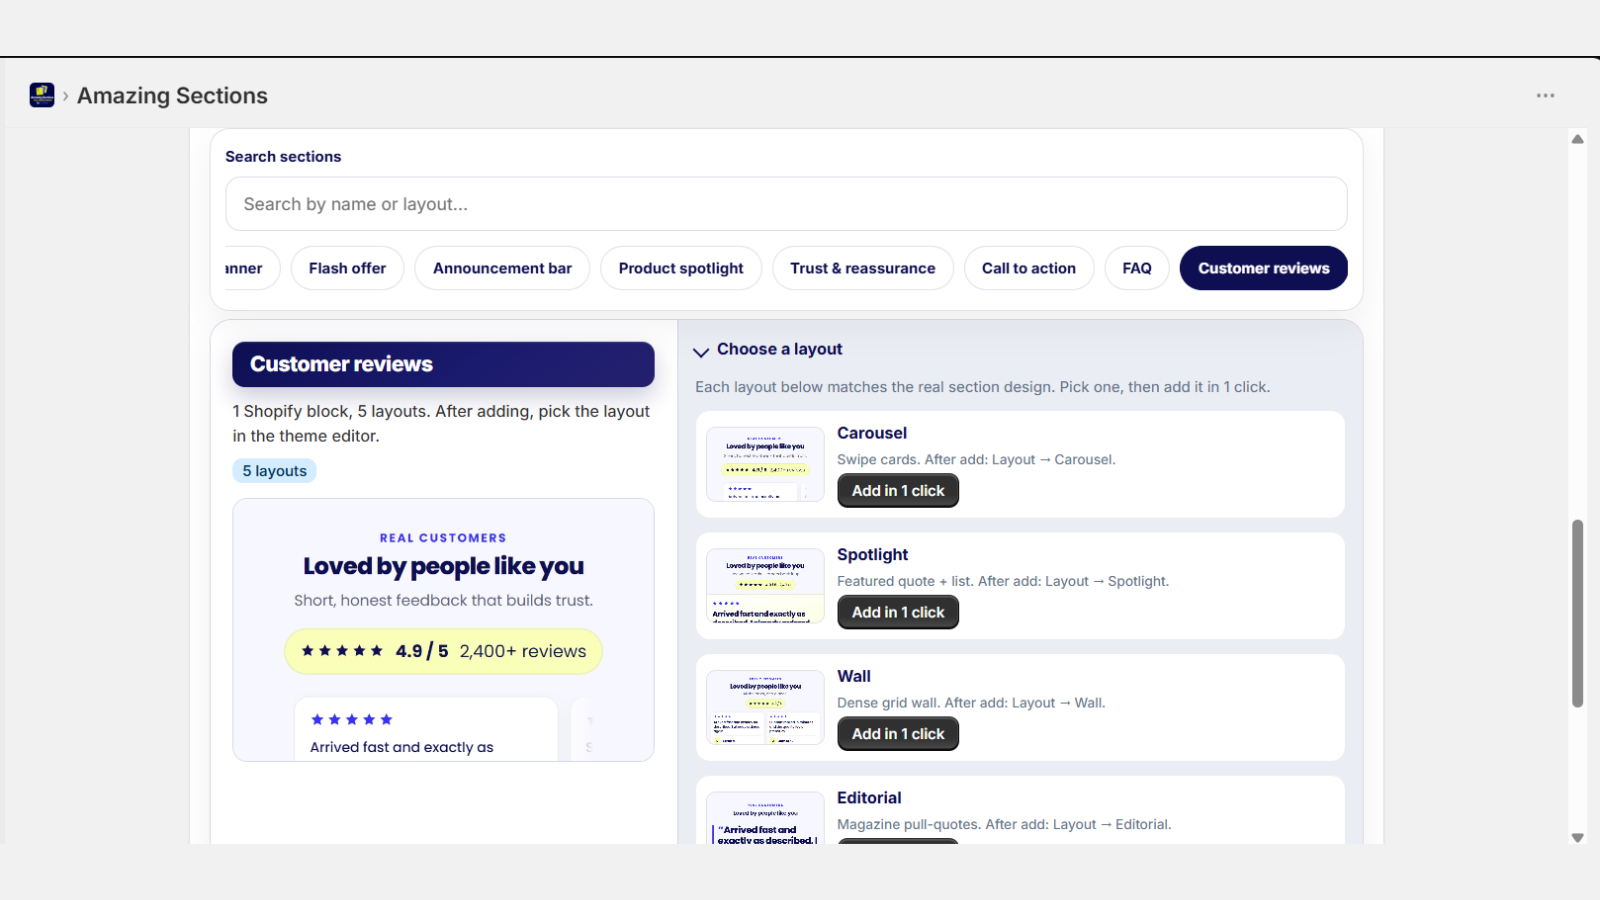Select the Announcement bar category
The width and height of the screenshot is (1600, 900).
(502, 268)
